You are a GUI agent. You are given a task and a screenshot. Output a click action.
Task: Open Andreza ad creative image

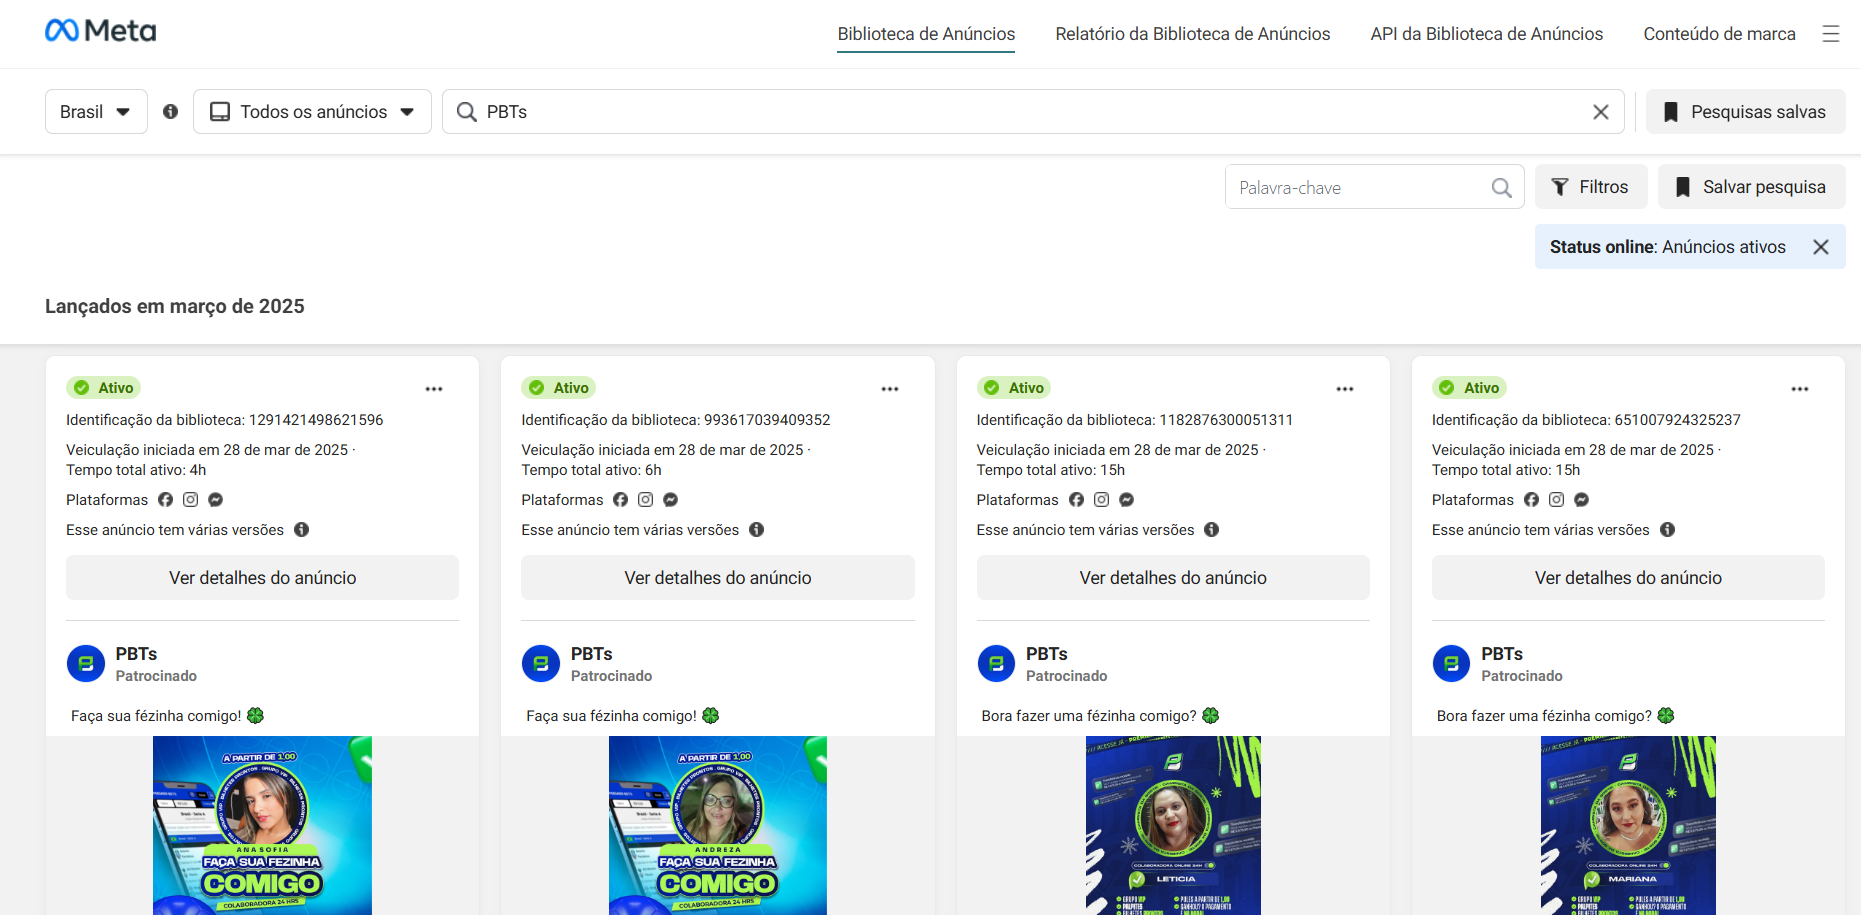(718, 826)
